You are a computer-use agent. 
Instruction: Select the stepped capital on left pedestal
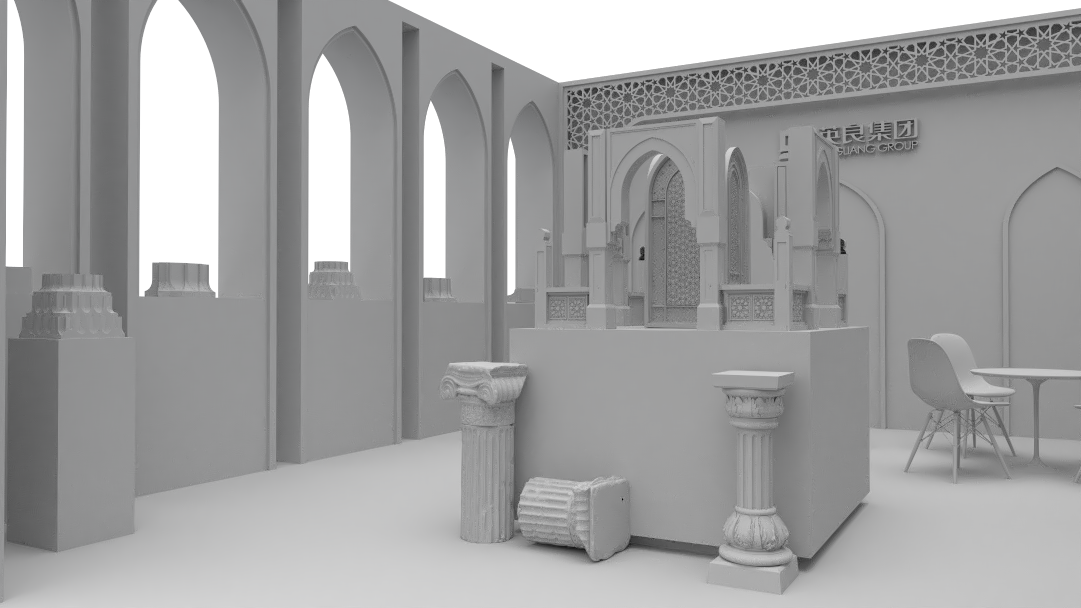71,307
